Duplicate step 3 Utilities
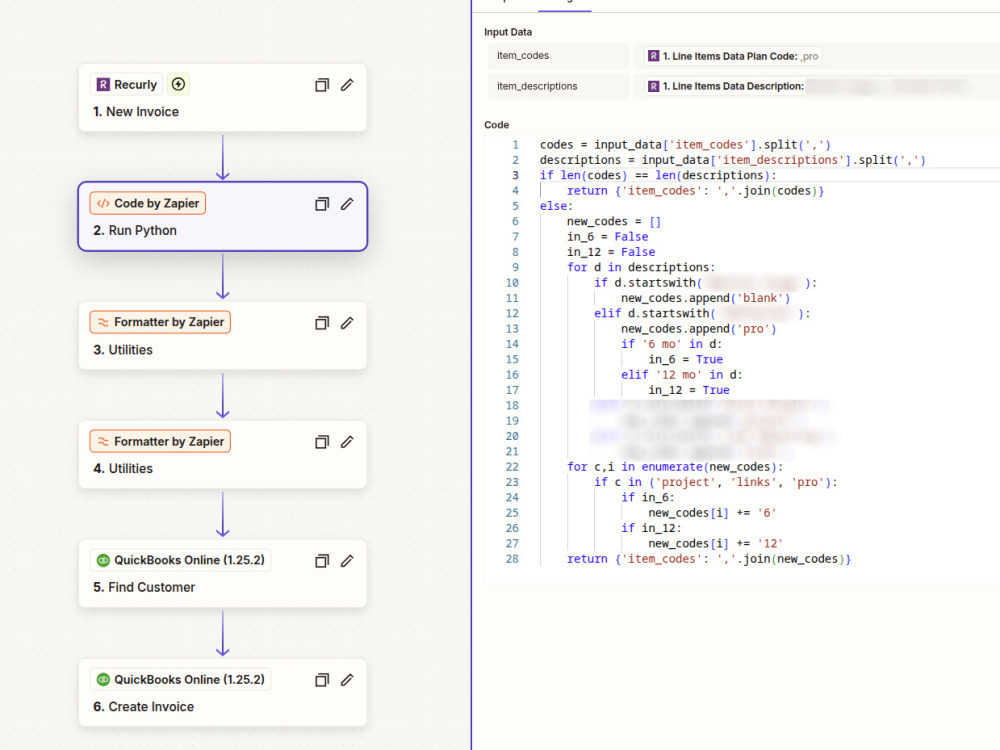This screenshot has height=750, width=1000. pos(322,323)
